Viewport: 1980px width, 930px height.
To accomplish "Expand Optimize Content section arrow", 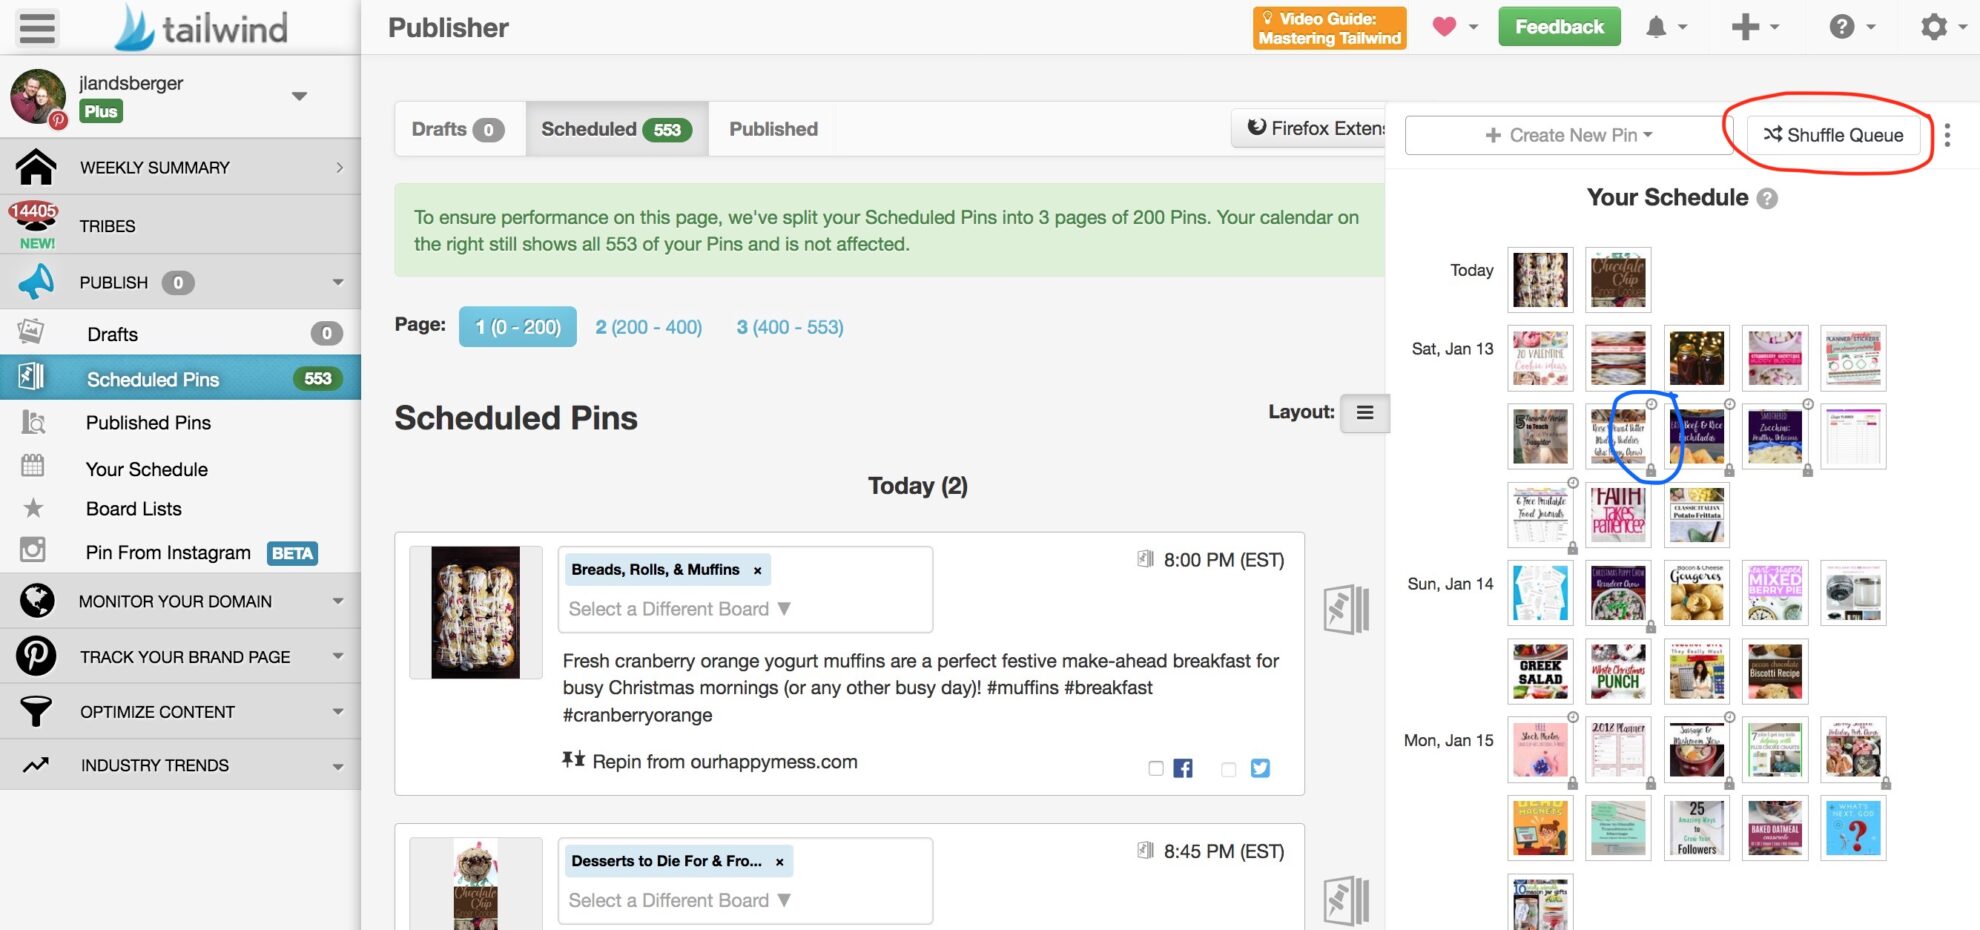I will coord(338,711).
